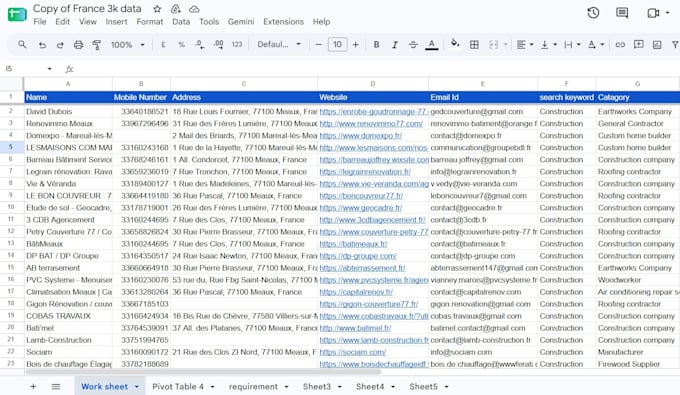680x395 pixels.
Task: Open the name box dropdown arrow
Action: coord(49,69)
